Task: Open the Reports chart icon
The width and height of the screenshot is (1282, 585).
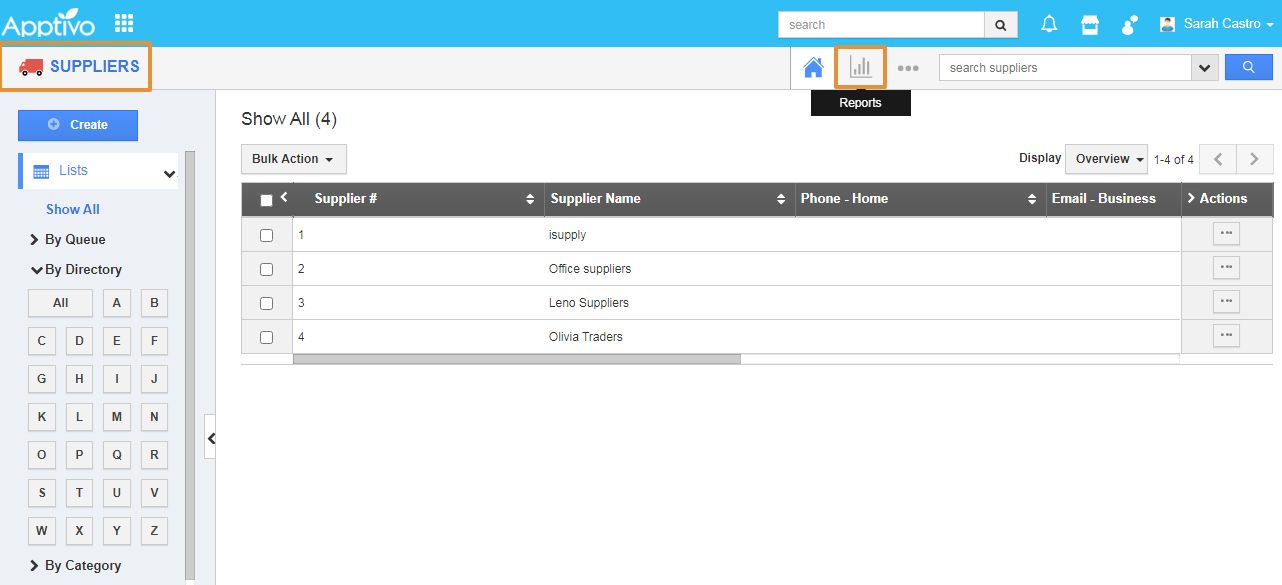Action: [x=860, y=67]
